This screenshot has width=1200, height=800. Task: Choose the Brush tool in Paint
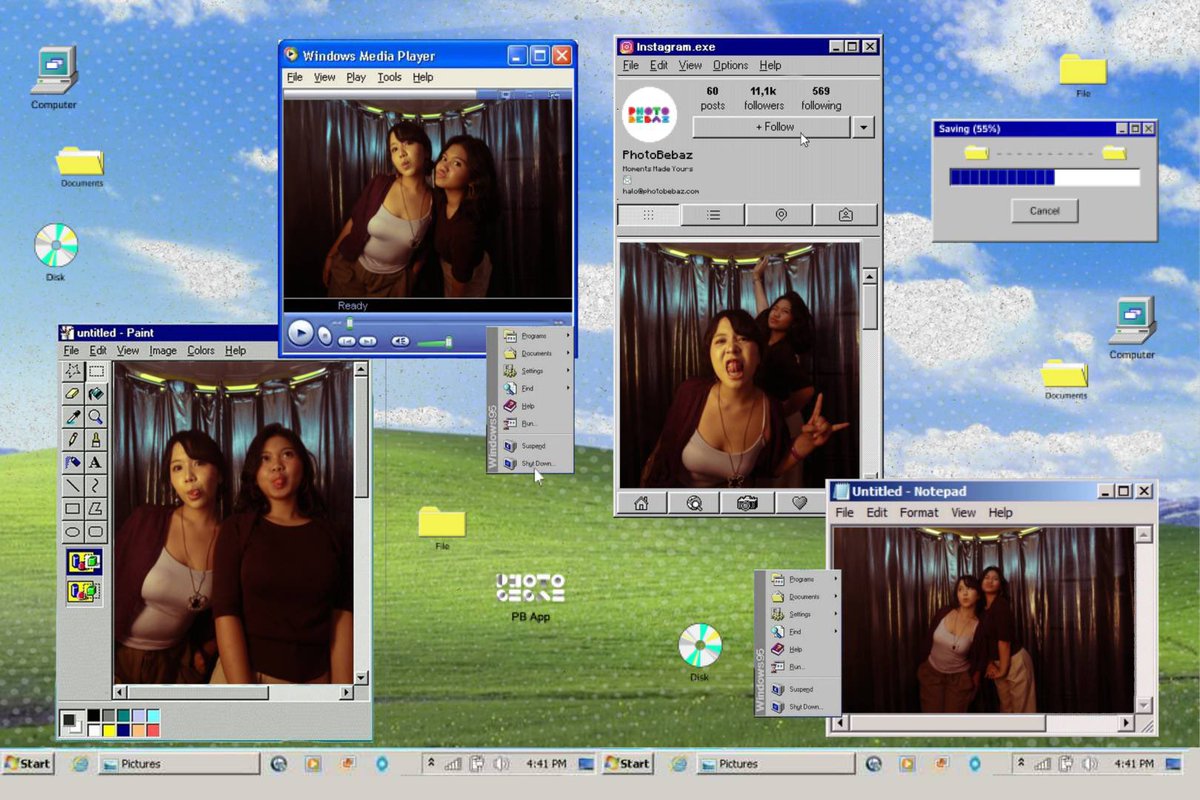pos(96,439)
